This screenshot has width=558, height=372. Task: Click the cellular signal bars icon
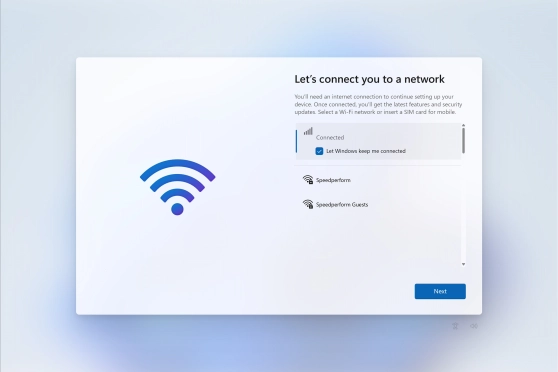tap(308, 131)
